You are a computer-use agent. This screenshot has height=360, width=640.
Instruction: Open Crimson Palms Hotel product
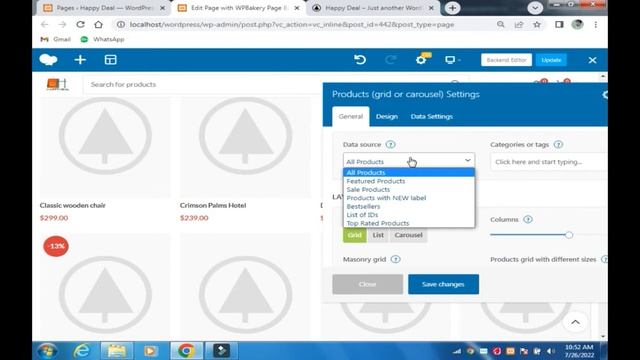pos(213,205)
